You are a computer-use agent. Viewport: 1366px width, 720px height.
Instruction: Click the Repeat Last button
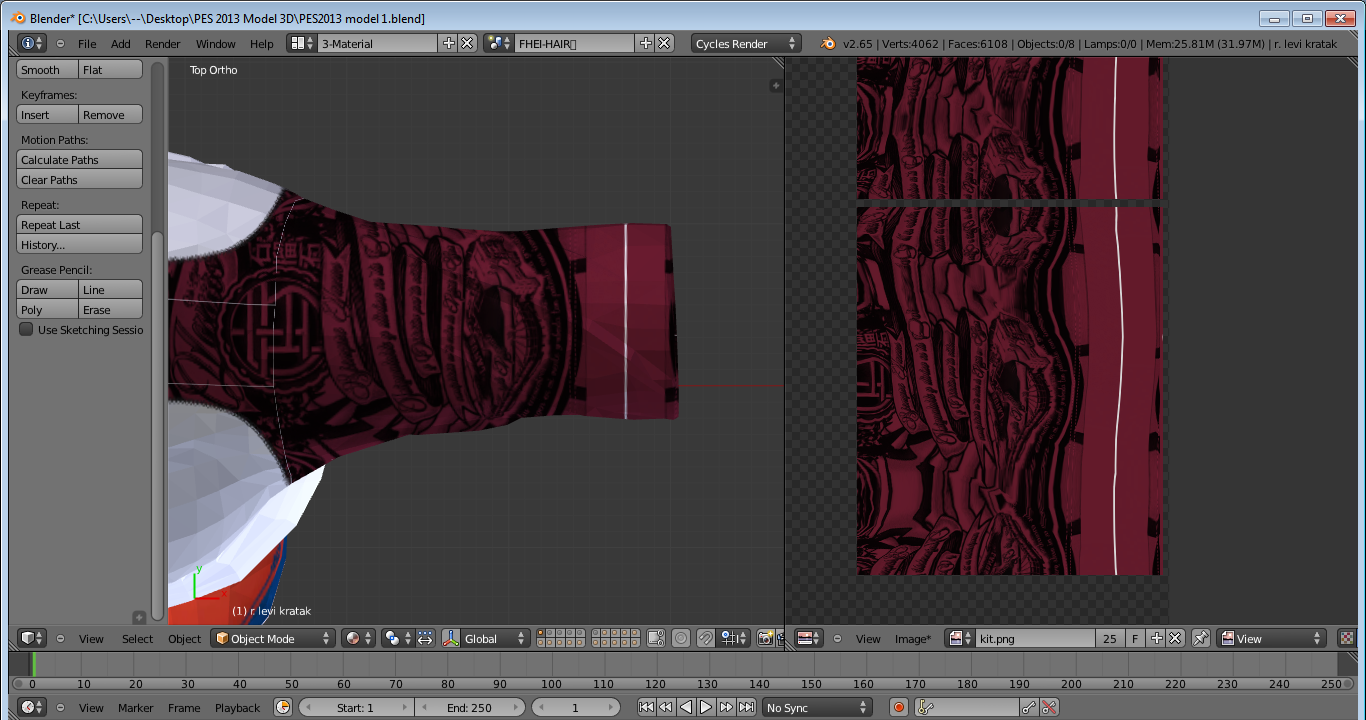point(80,225)
